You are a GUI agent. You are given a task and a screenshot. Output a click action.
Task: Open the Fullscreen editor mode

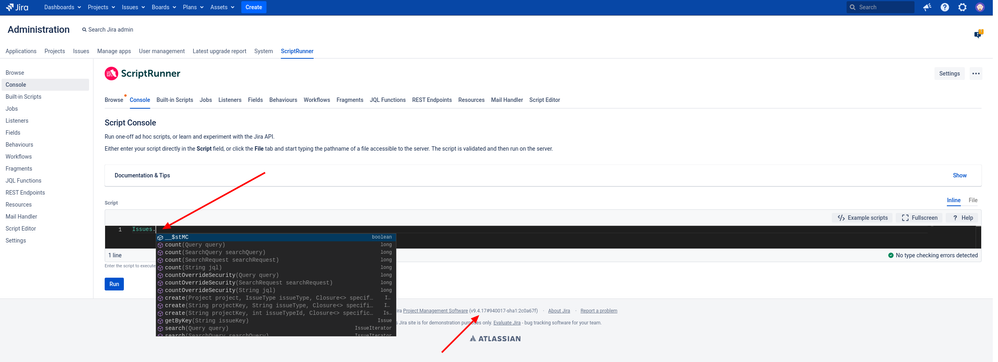coord(920,218)
